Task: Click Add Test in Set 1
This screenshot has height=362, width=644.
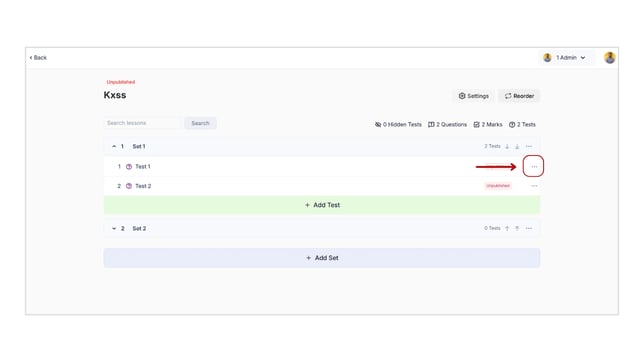Action: click(x=322, y=205)
